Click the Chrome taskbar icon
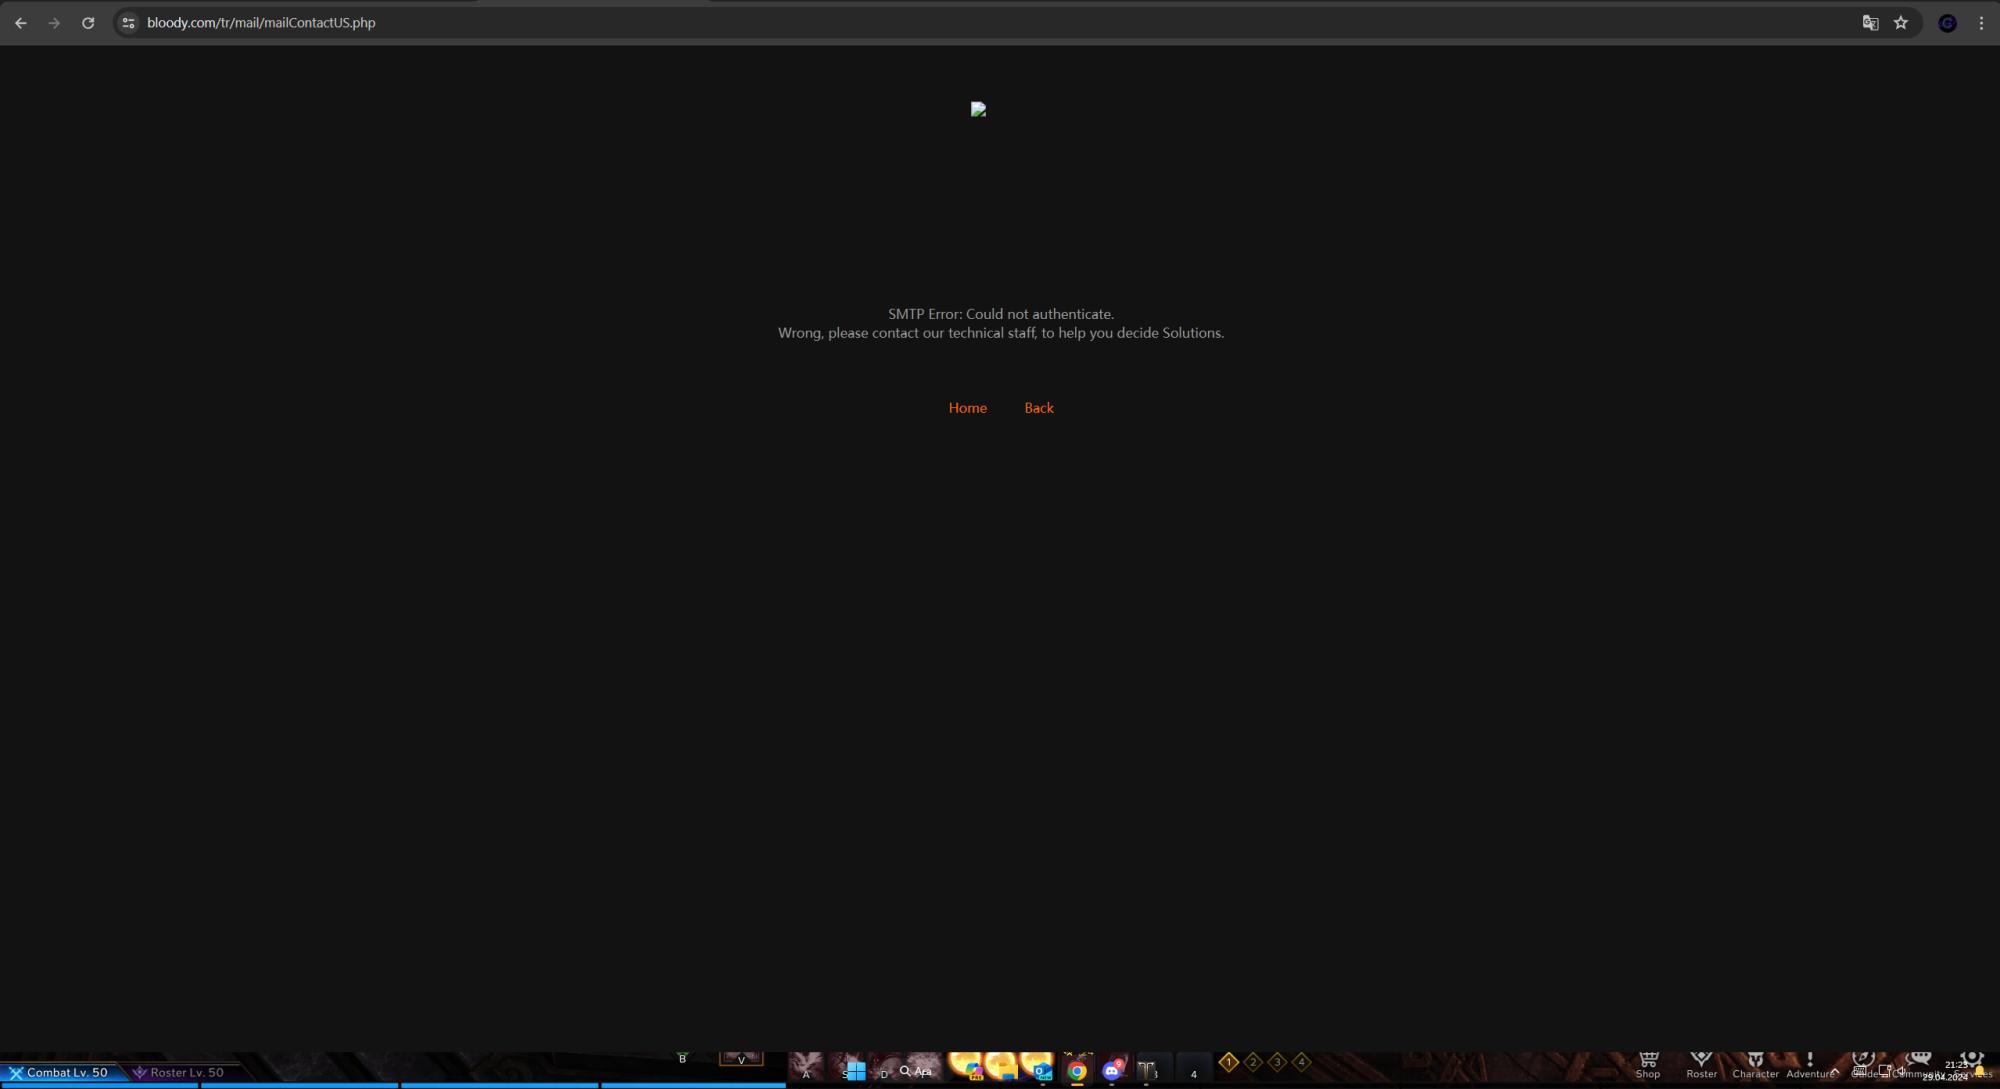The image size is (2000, 1089). pos(1077,1070)
